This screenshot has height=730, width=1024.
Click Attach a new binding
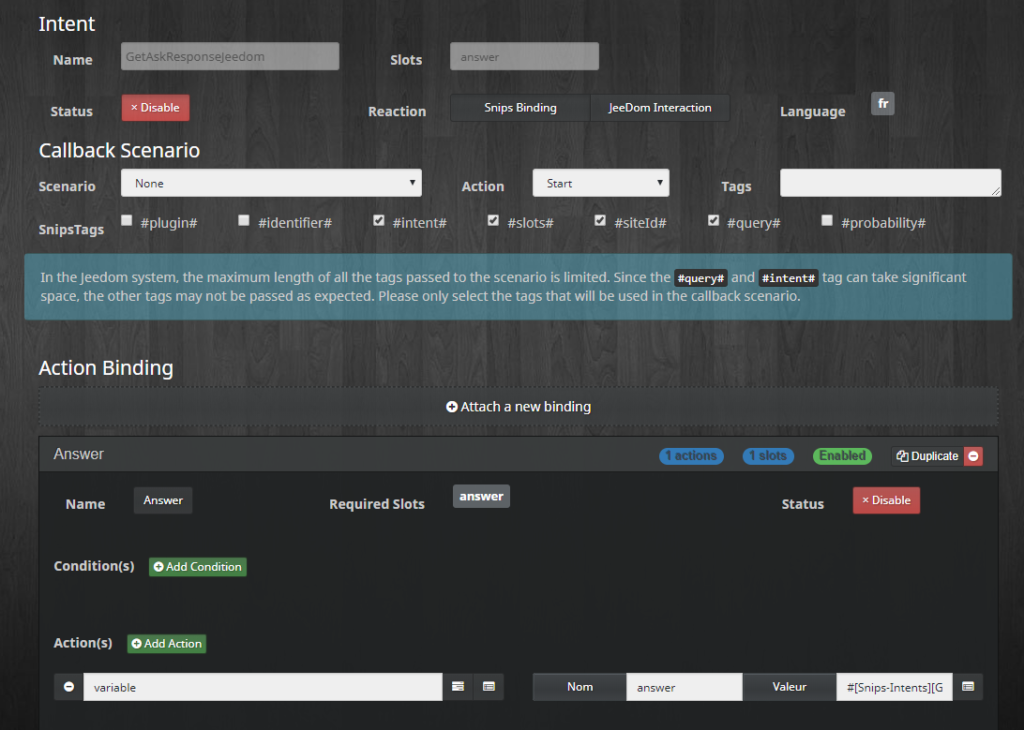pyautogui.click(x=519, y=407)
